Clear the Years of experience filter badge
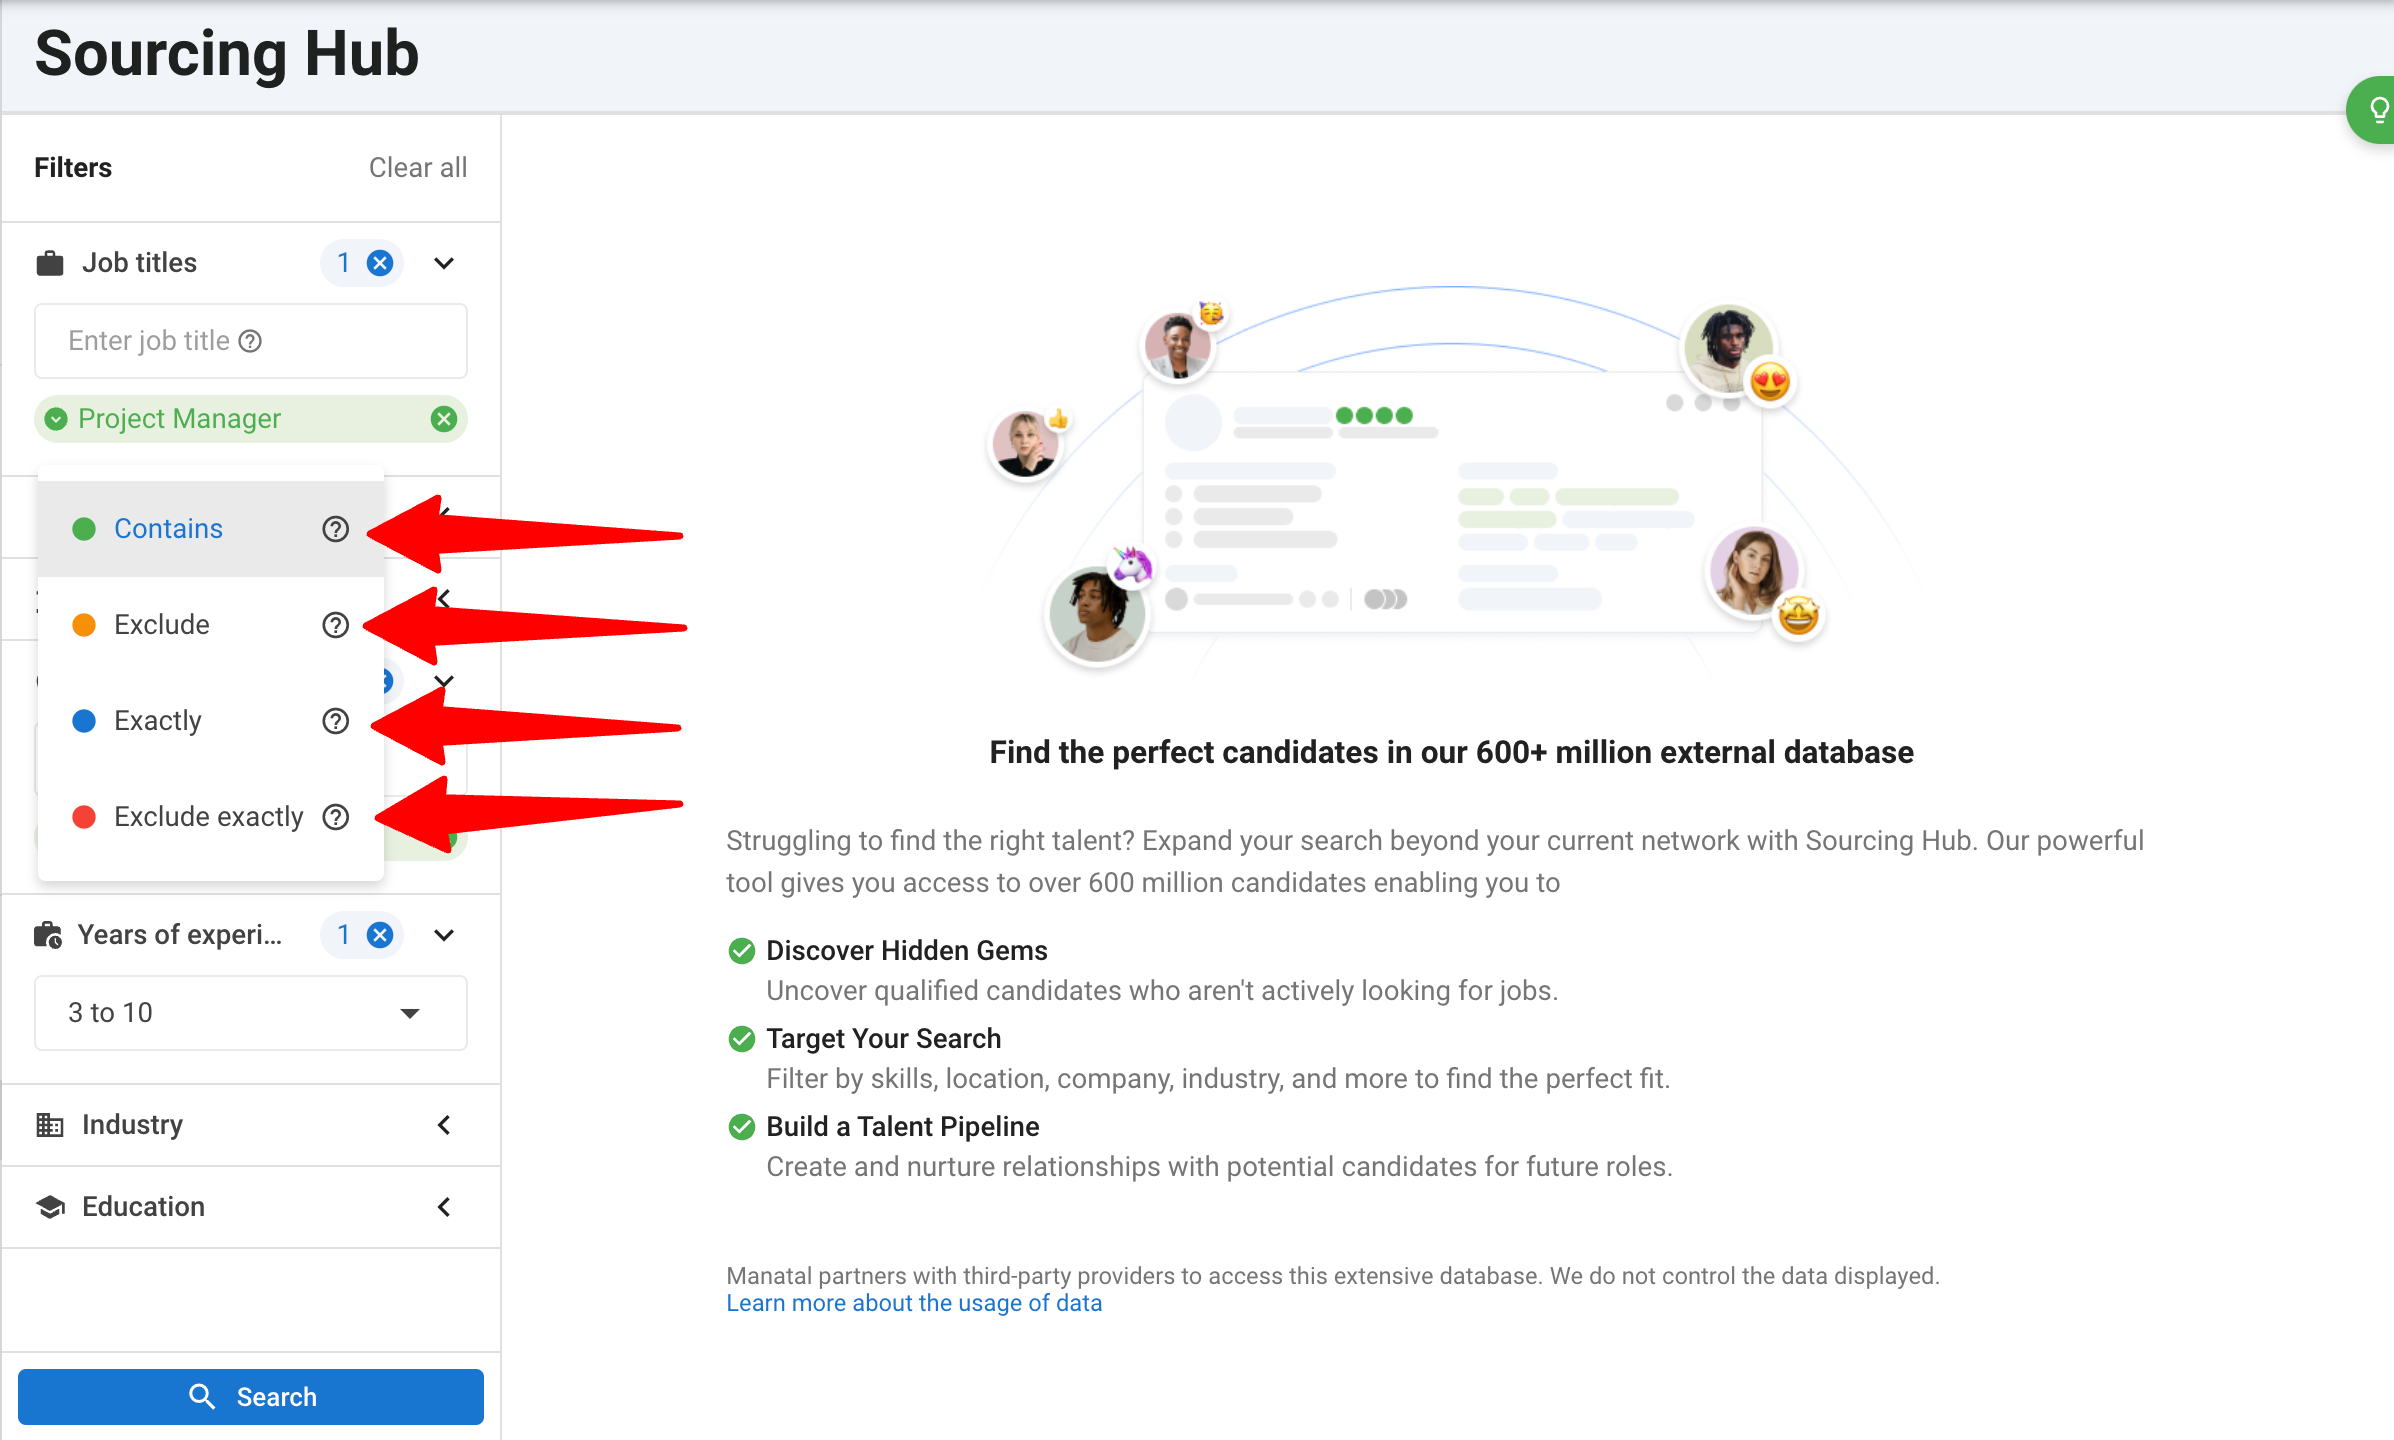This screenshot has height=1440, width=2394. (x=380, y=935)
